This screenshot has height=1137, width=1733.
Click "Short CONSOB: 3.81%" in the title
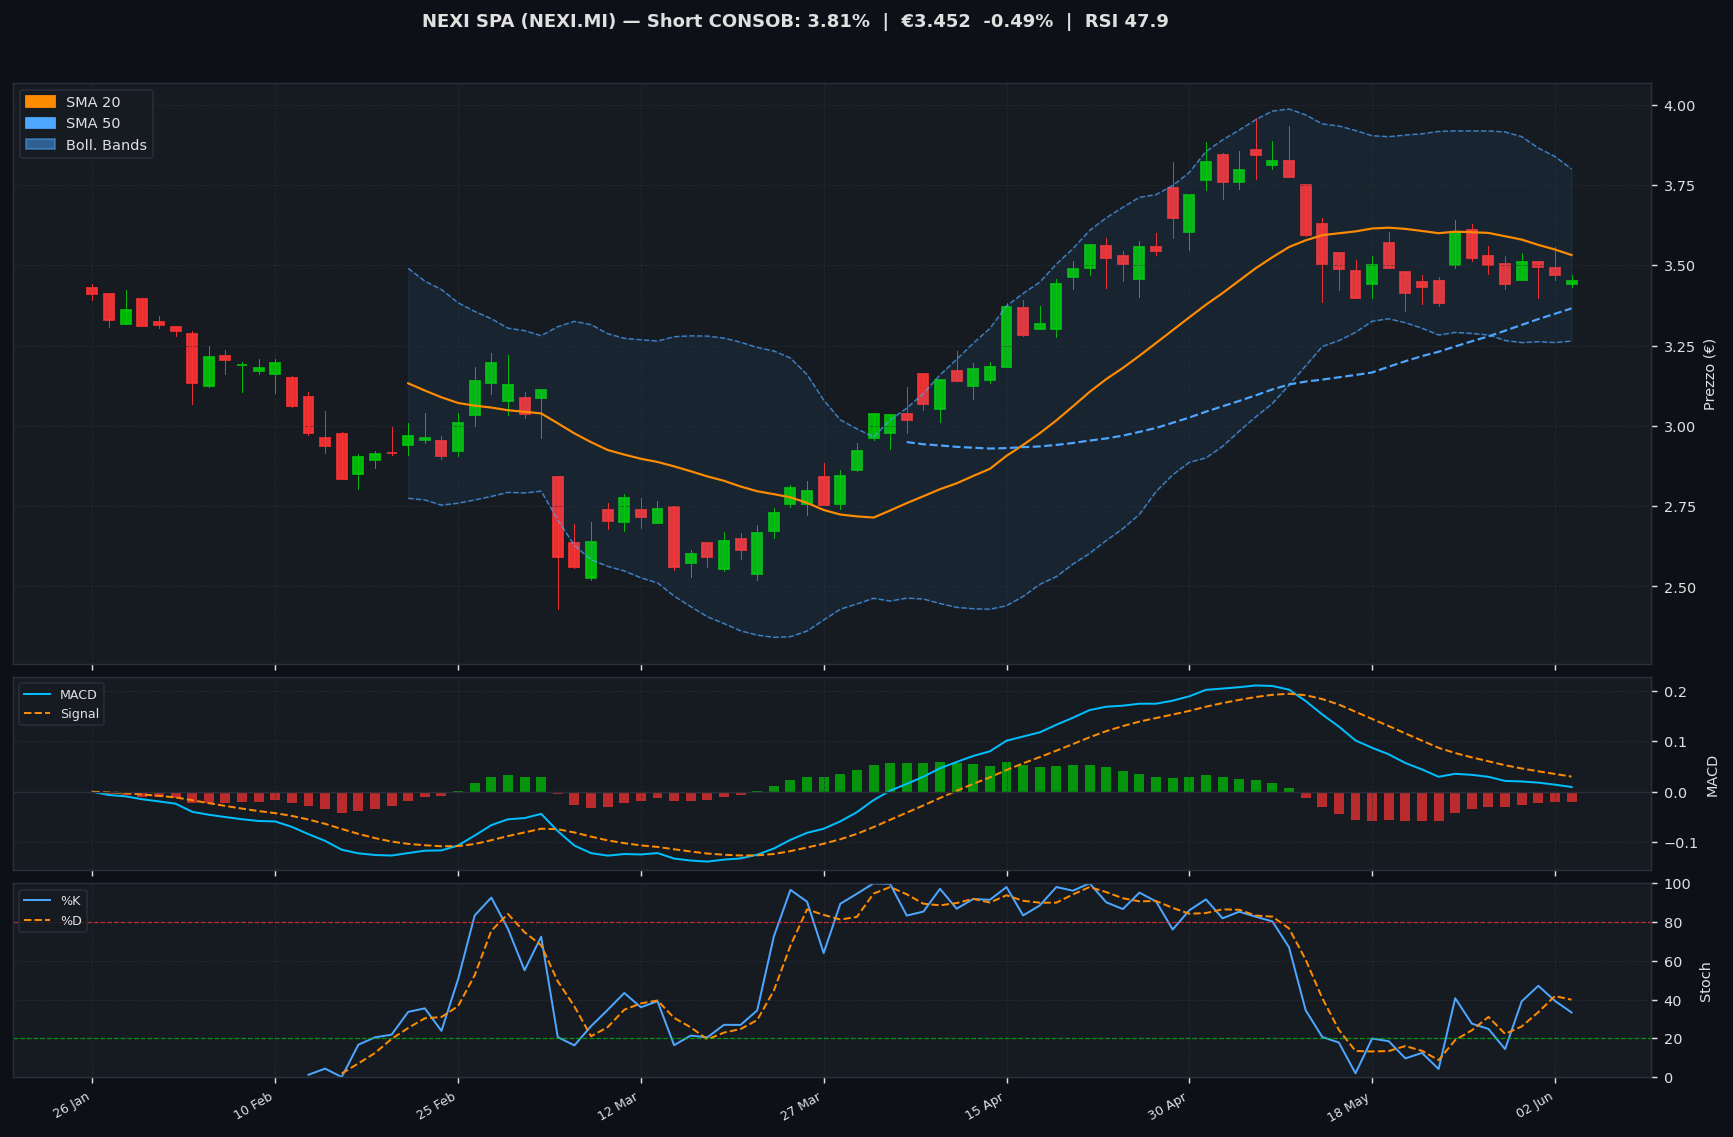click(x=758, y=21)
